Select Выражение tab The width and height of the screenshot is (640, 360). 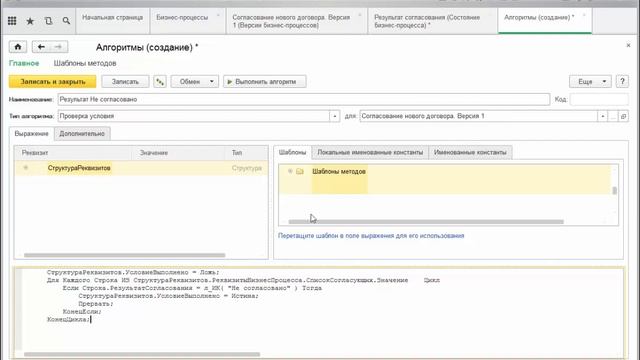(31, 133)
